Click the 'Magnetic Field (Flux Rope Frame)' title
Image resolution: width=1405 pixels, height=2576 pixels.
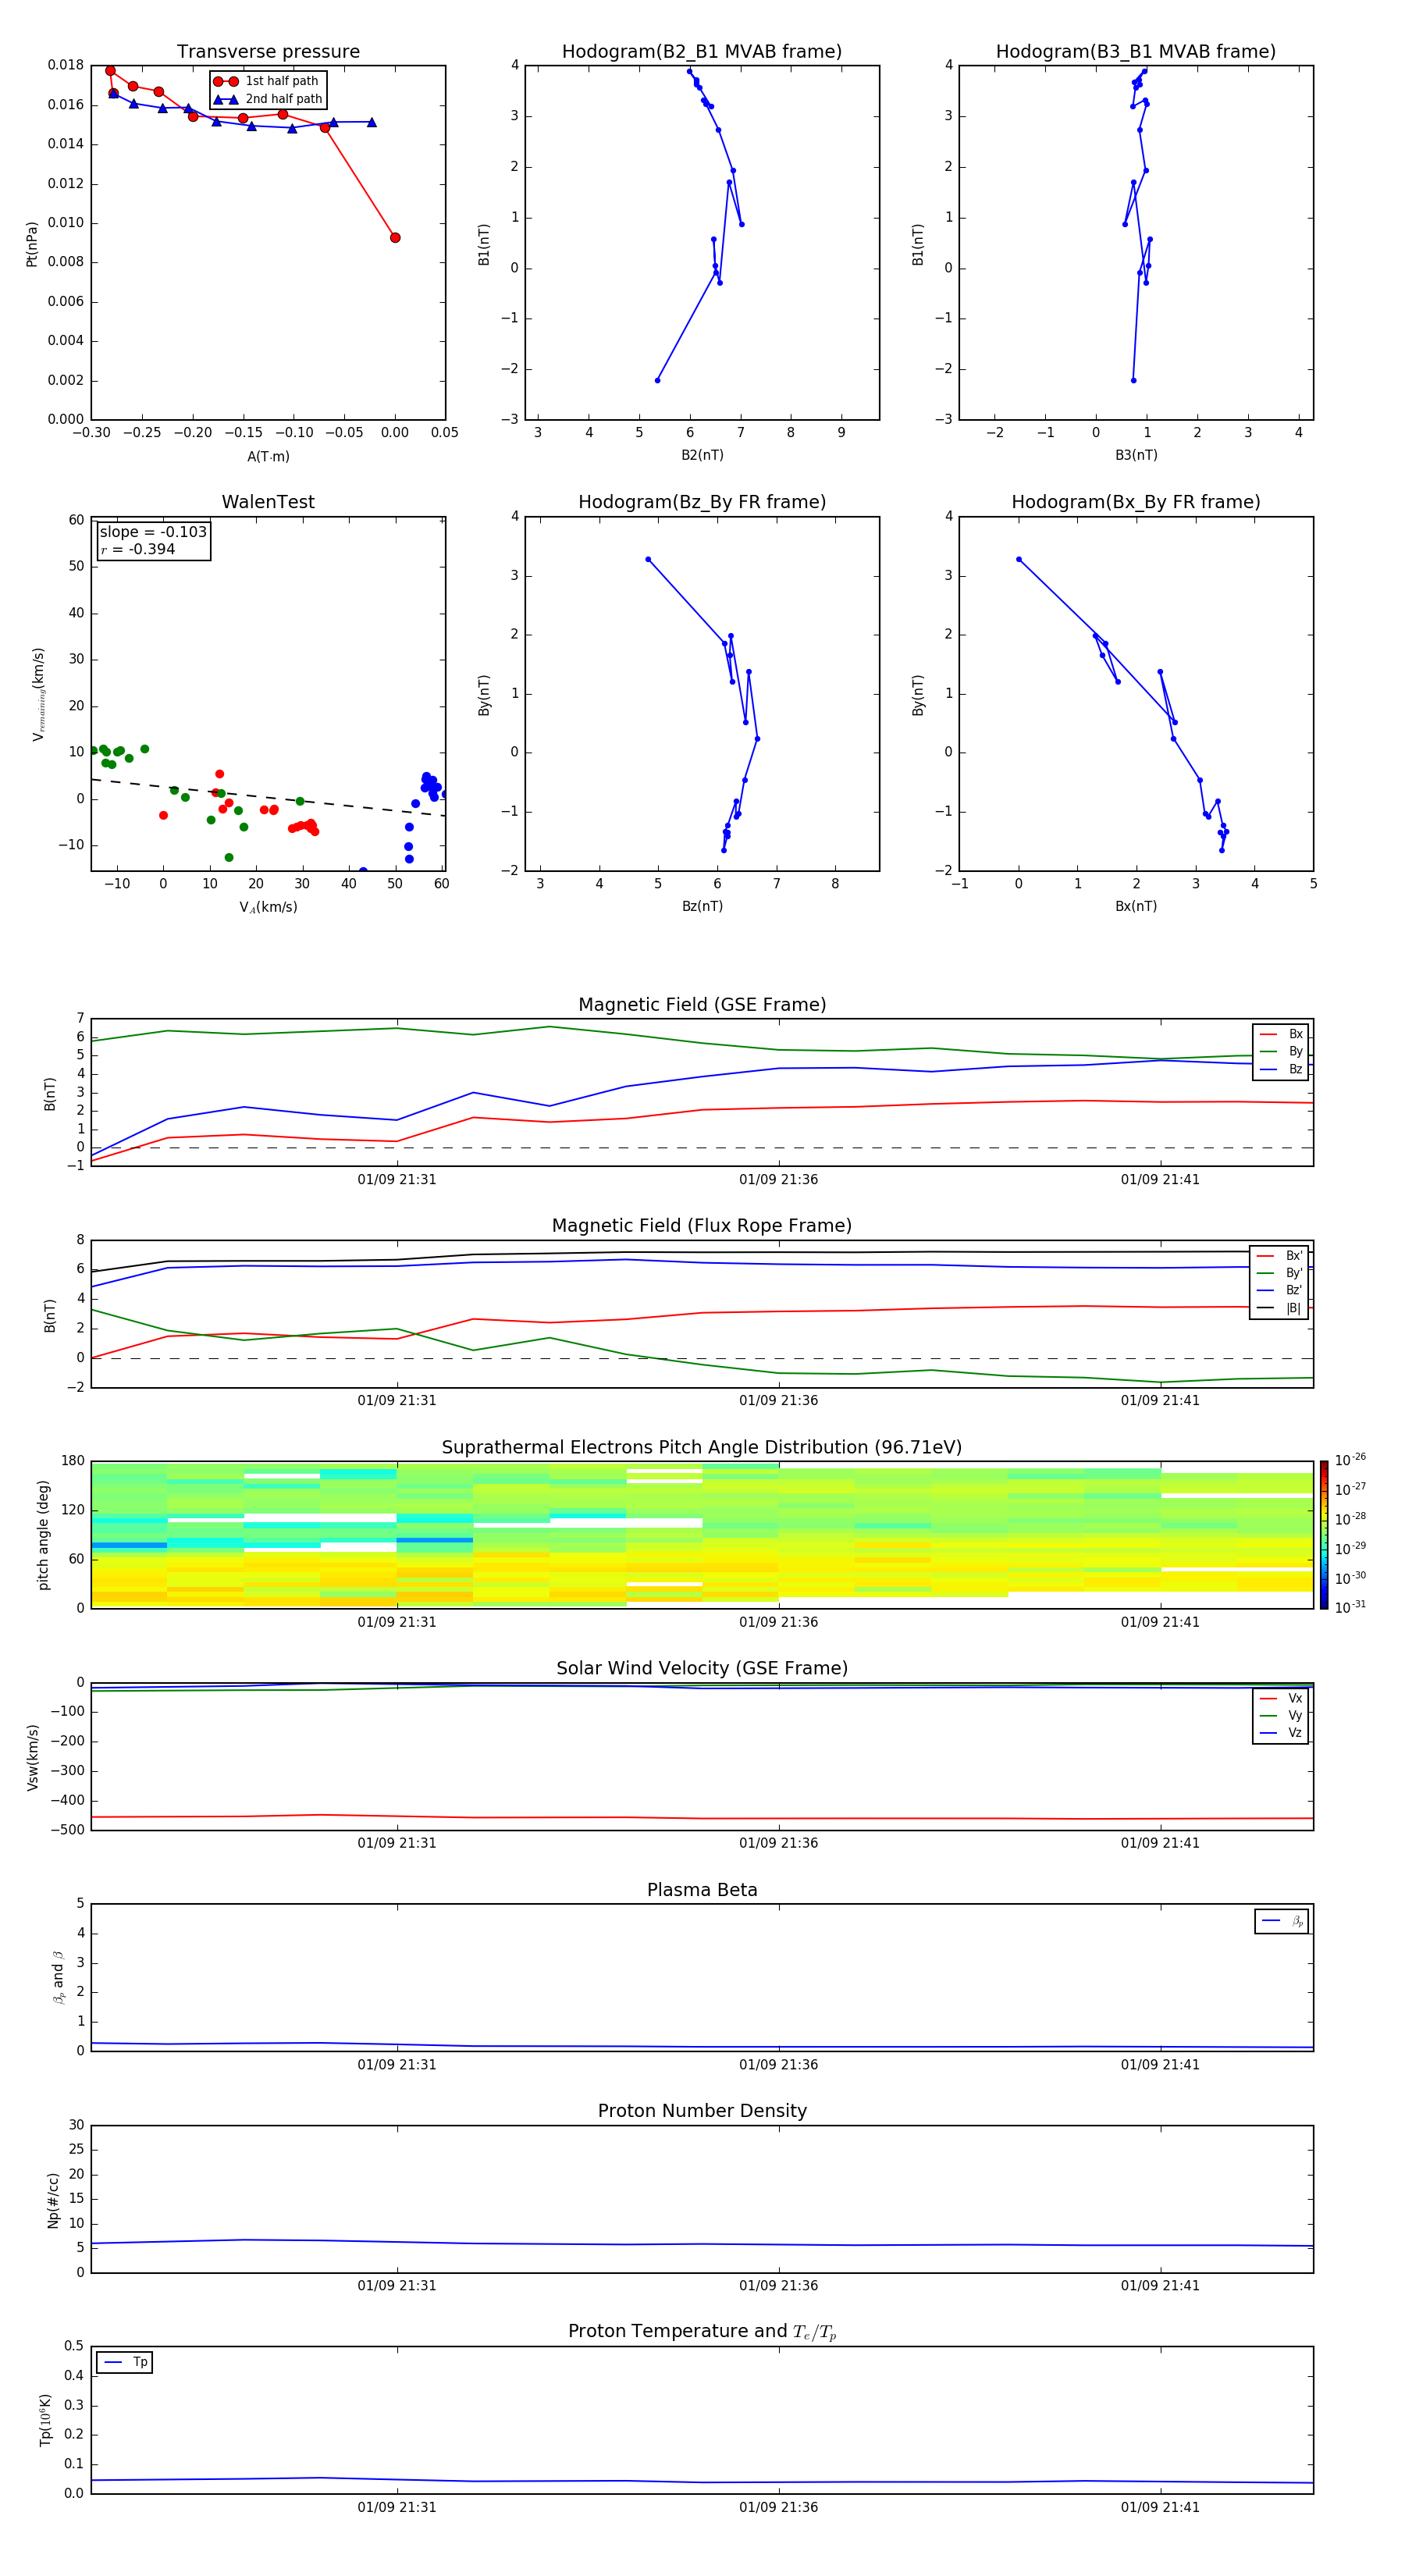pyautogui.click(x=702, y=1226)
